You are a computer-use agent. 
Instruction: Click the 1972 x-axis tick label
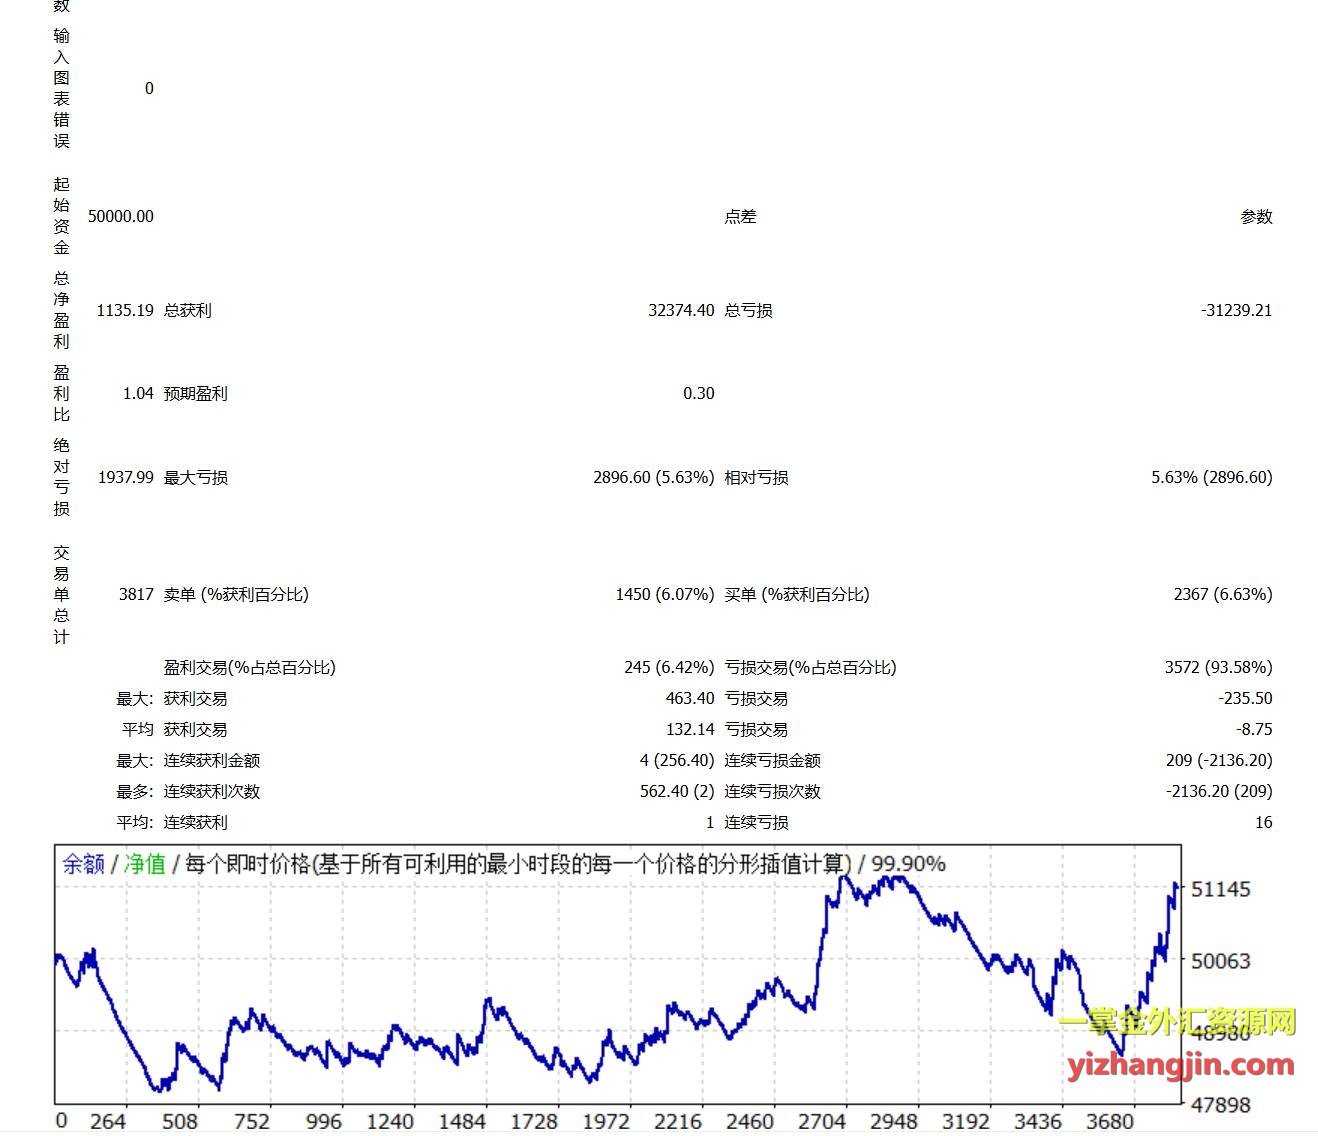(606, 1122)
